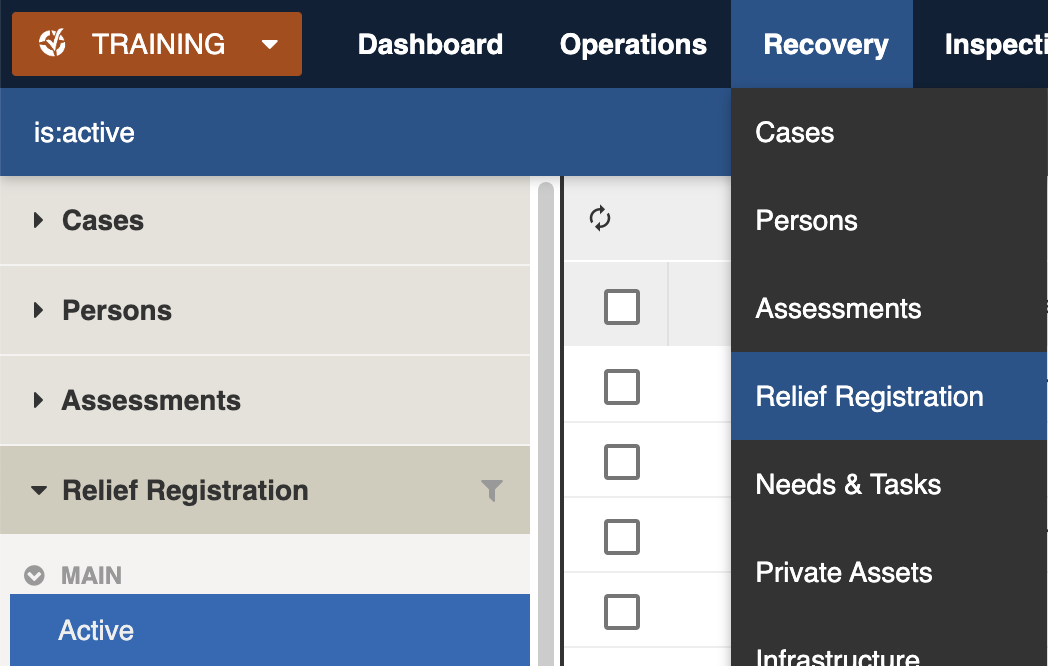Click the refresh icon above the list

[600, 218]
